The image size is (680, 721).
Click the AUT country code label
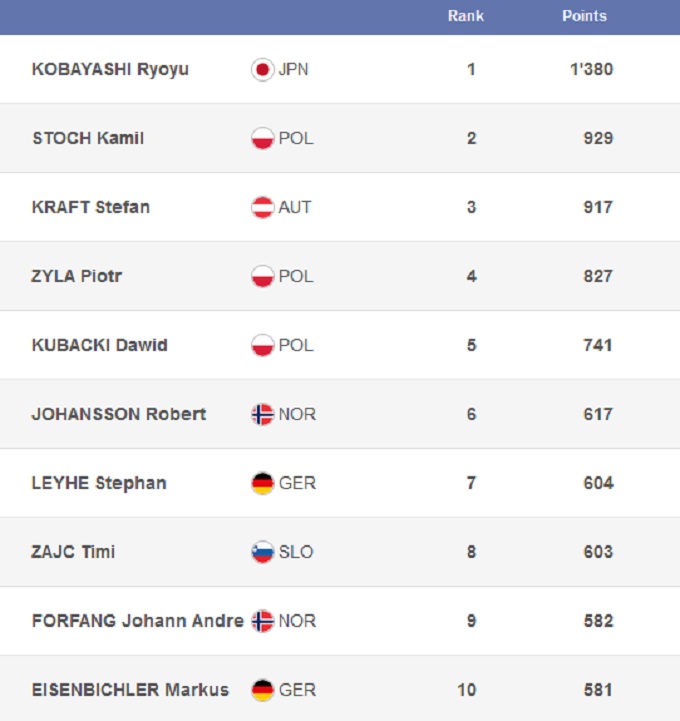[295, 208]
